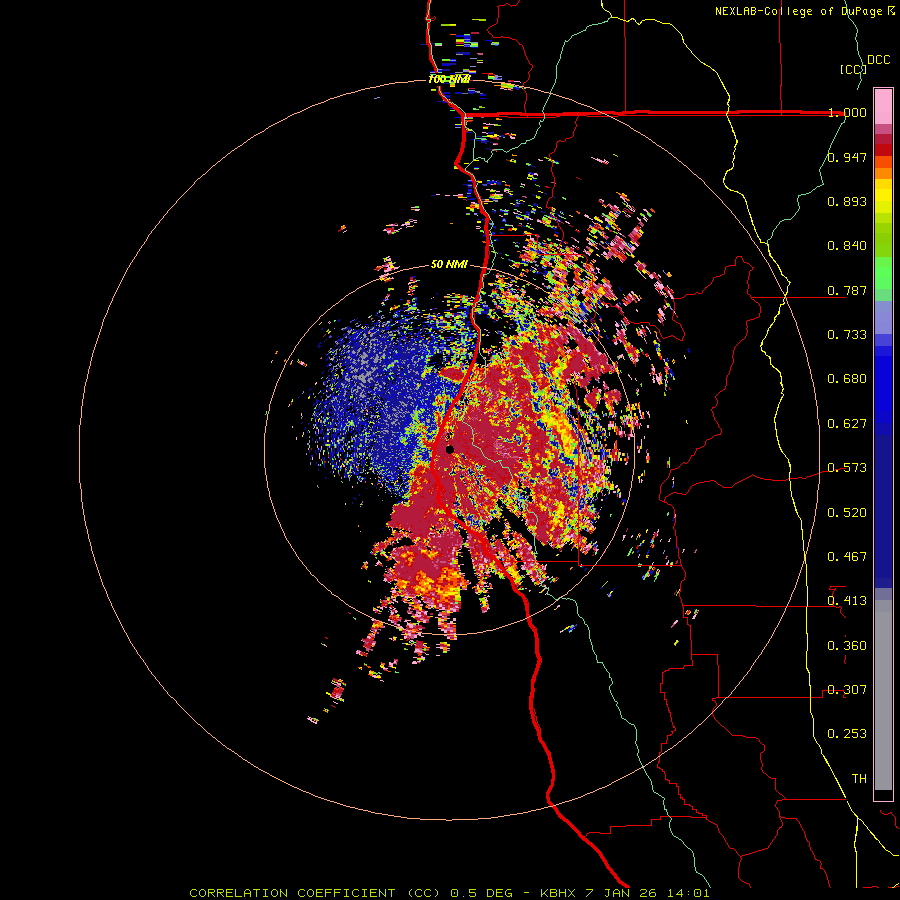Click the 1.000 value on the color scale
The height and width of the screenshot is (900, 900).
[x=847, y=112]
